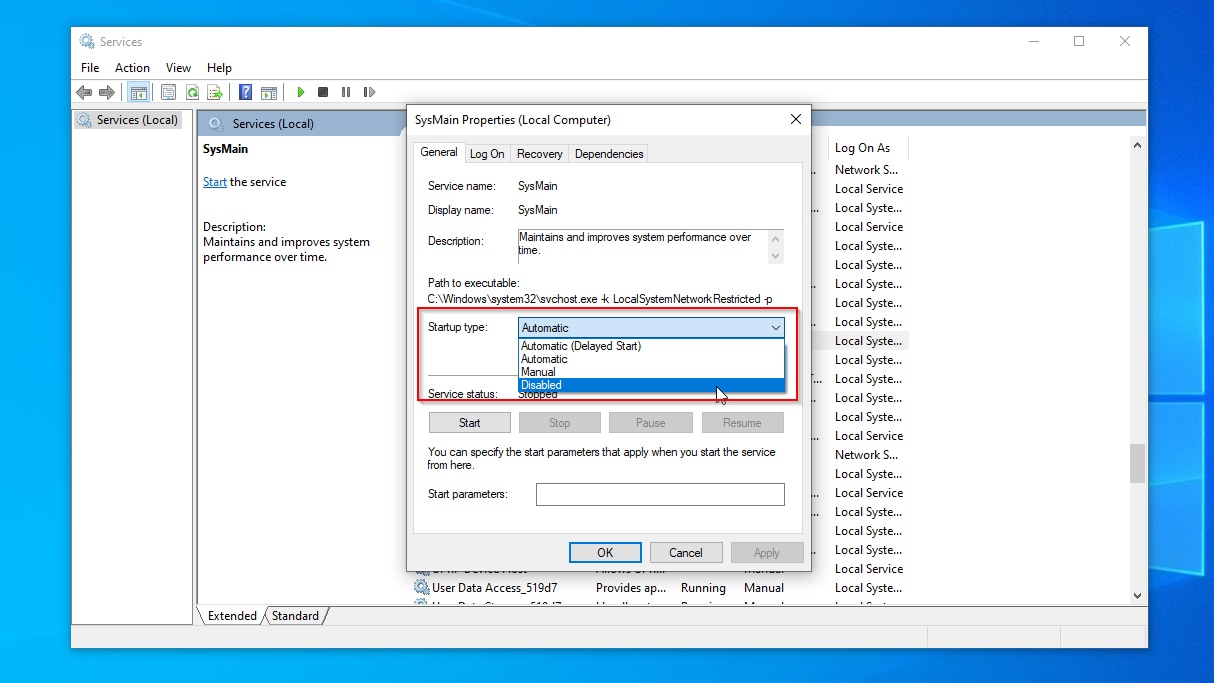Click the Cancel button
The image size is (1214, 683).
[x=686, y=552]
